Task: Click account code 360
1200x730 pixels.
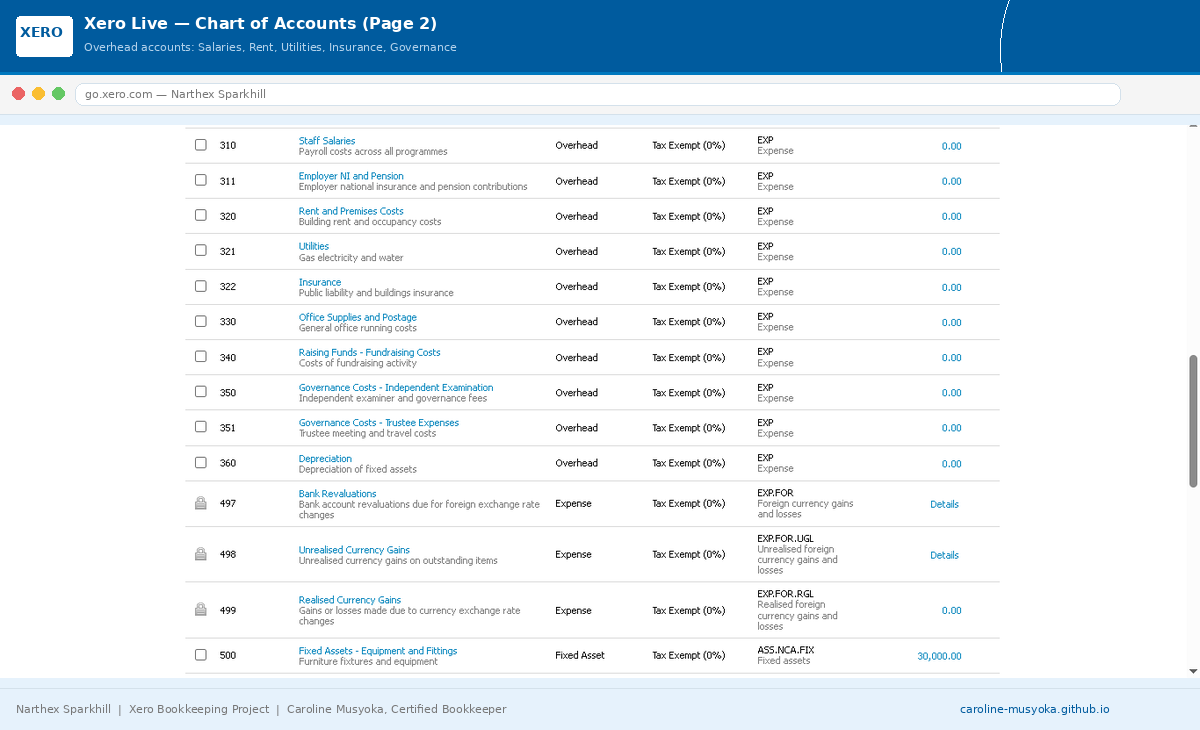Action: (x=228, y=463)
